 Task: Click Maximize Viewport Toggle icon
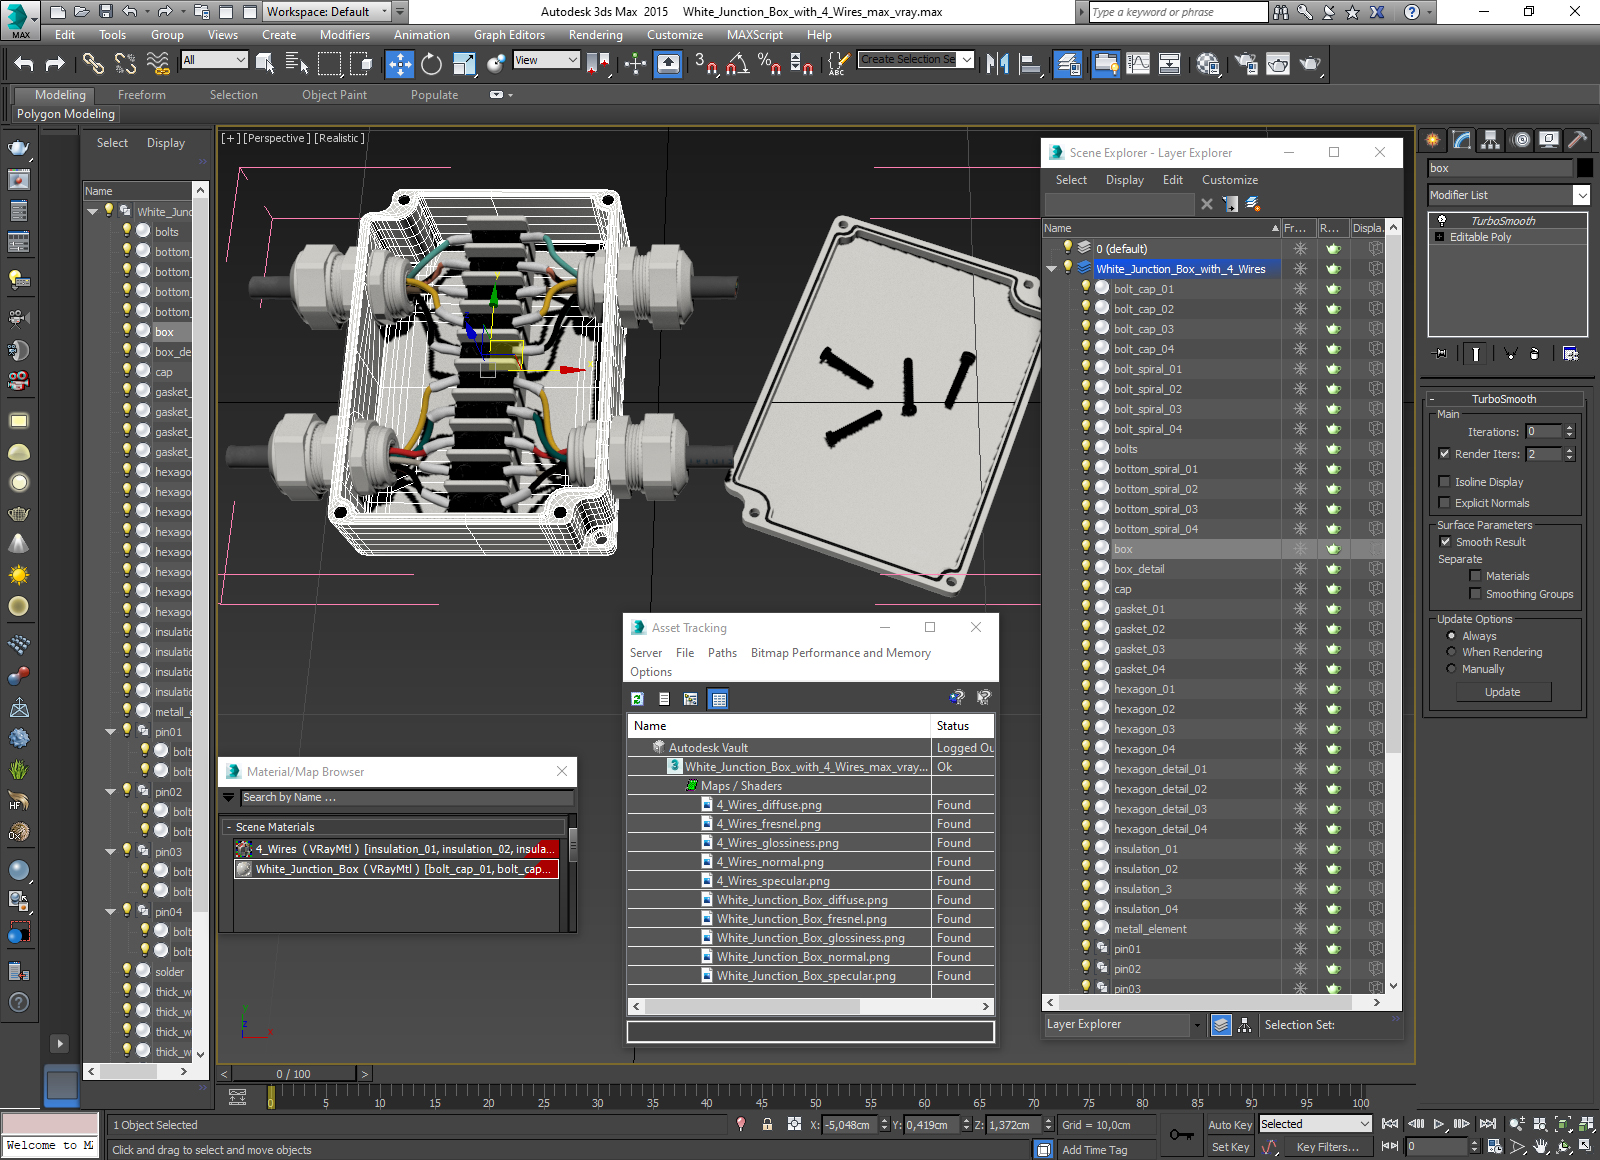coord(1586,1147)
